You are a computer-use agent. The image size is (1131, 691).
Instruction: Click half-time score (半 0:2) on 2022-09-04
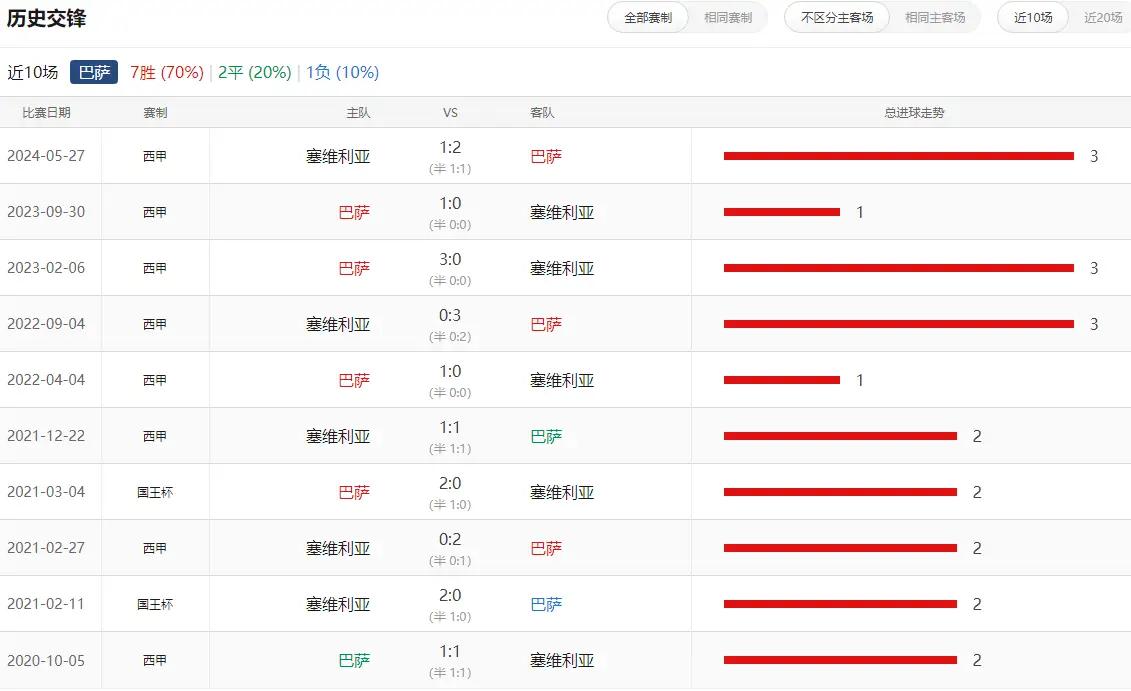click(450, 337)
